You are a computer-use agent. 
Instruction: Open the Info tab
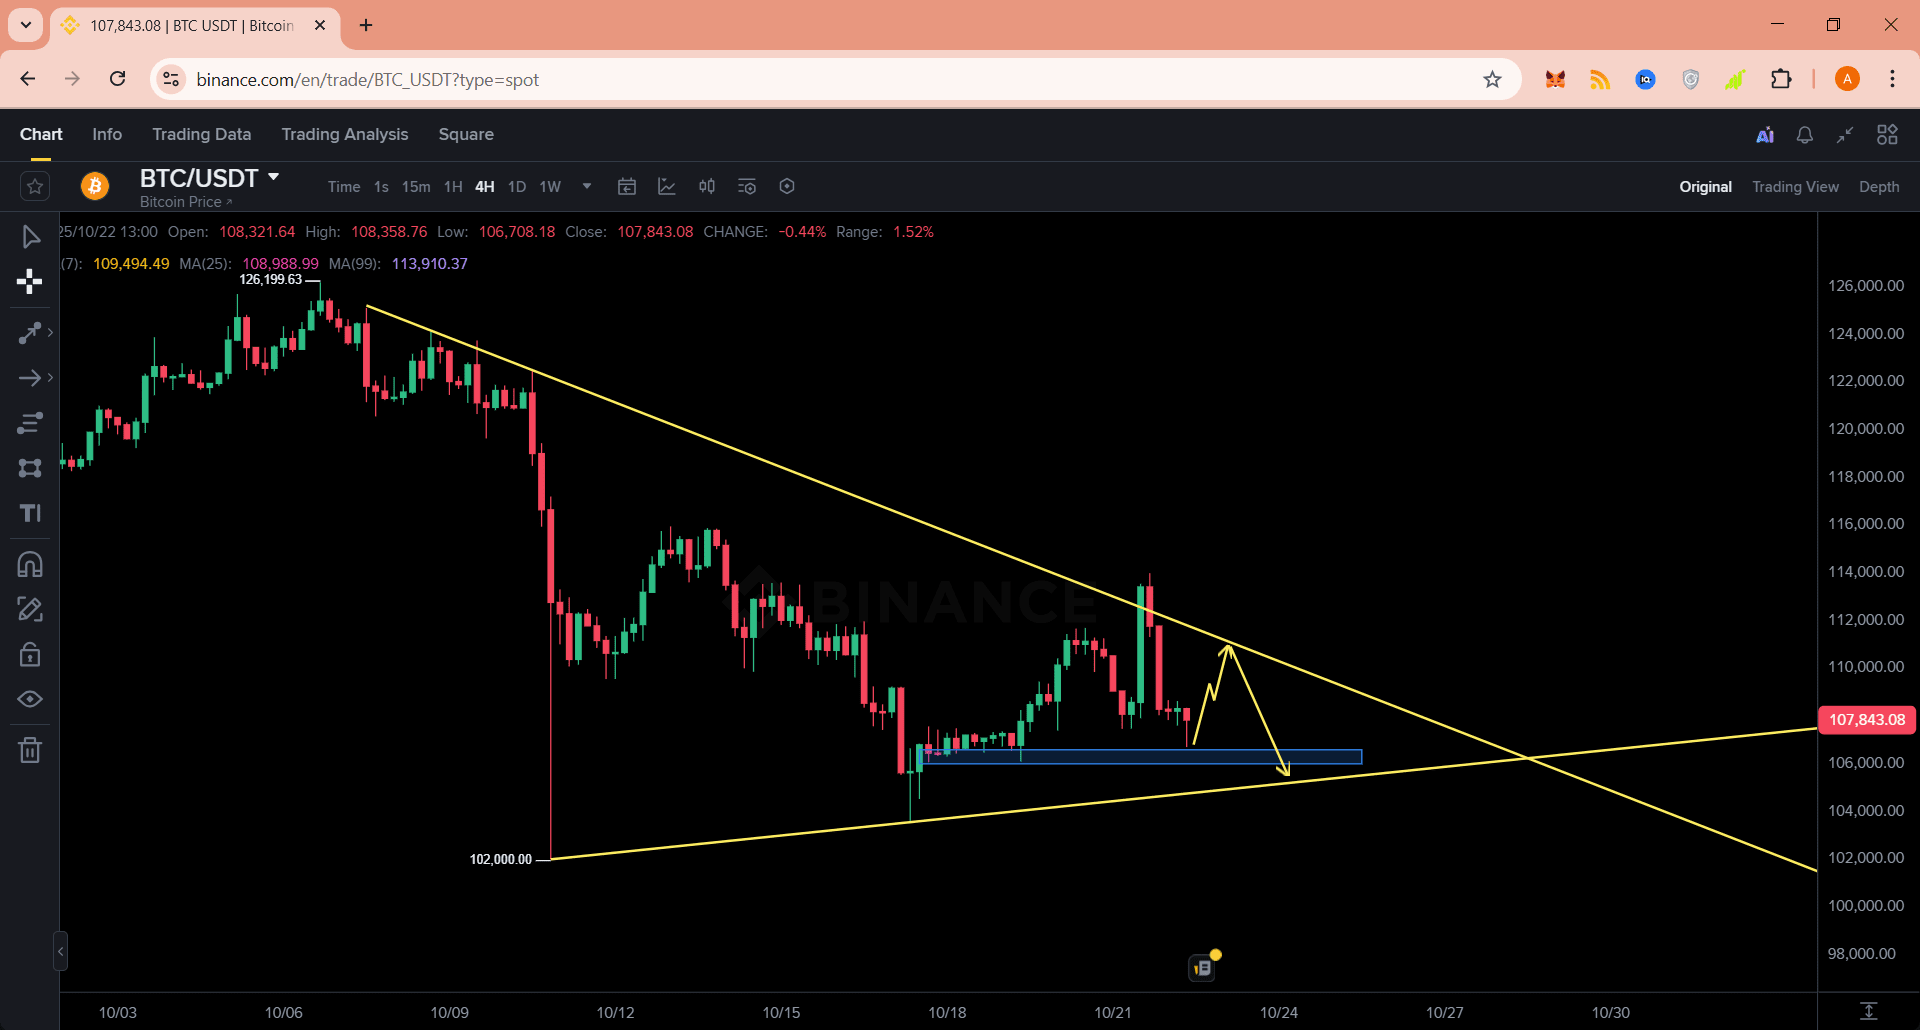[107, 134]
